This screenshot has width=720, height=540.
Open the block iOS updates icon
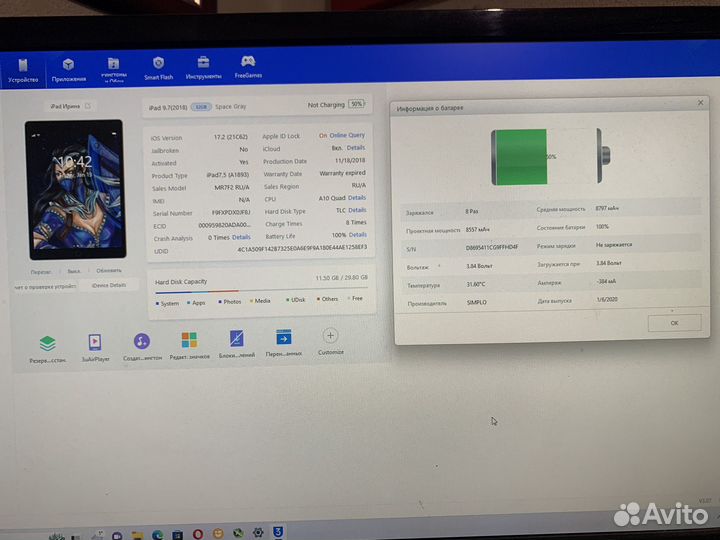tap(236, 339)
